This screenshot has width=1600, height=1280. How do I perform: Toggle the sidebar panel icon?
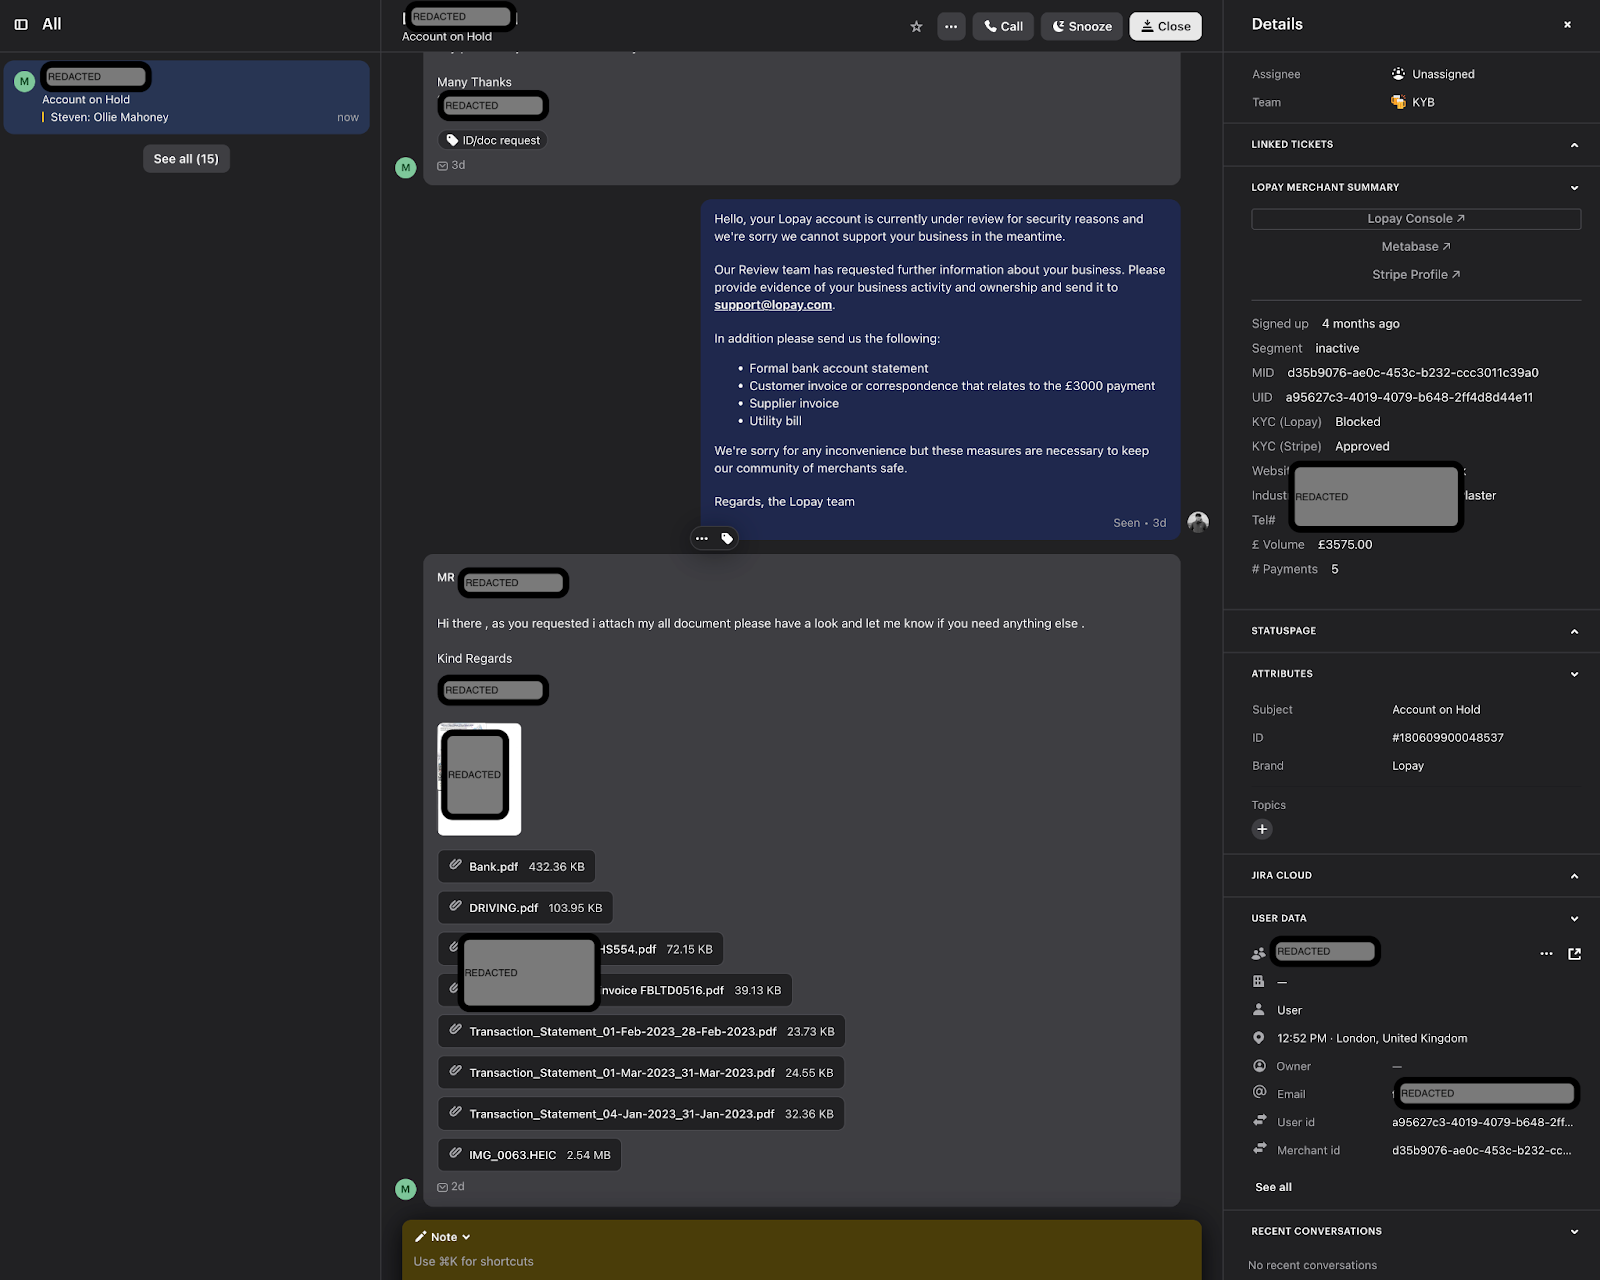click(21, 24)
